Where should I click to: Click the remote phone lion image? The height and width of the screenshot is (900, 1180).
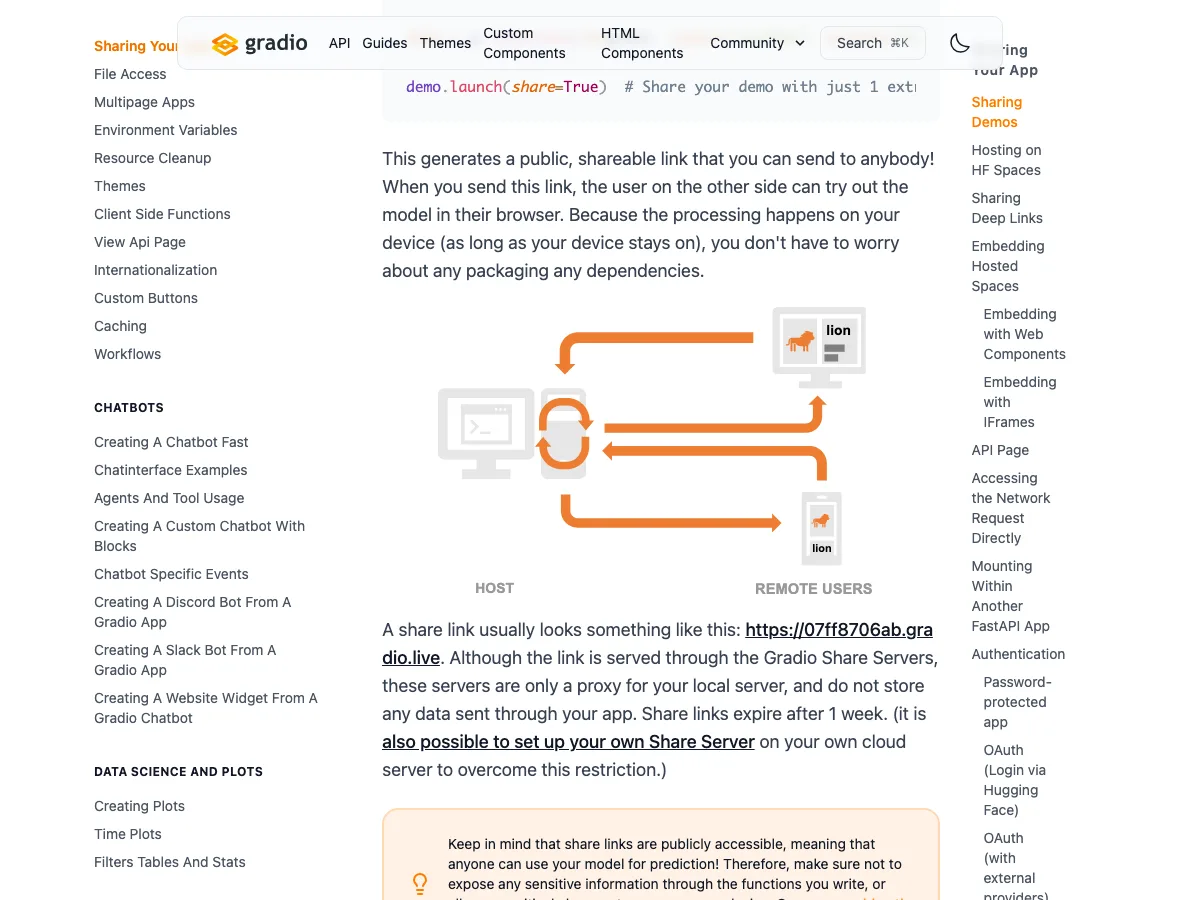[x=821, y=528]
